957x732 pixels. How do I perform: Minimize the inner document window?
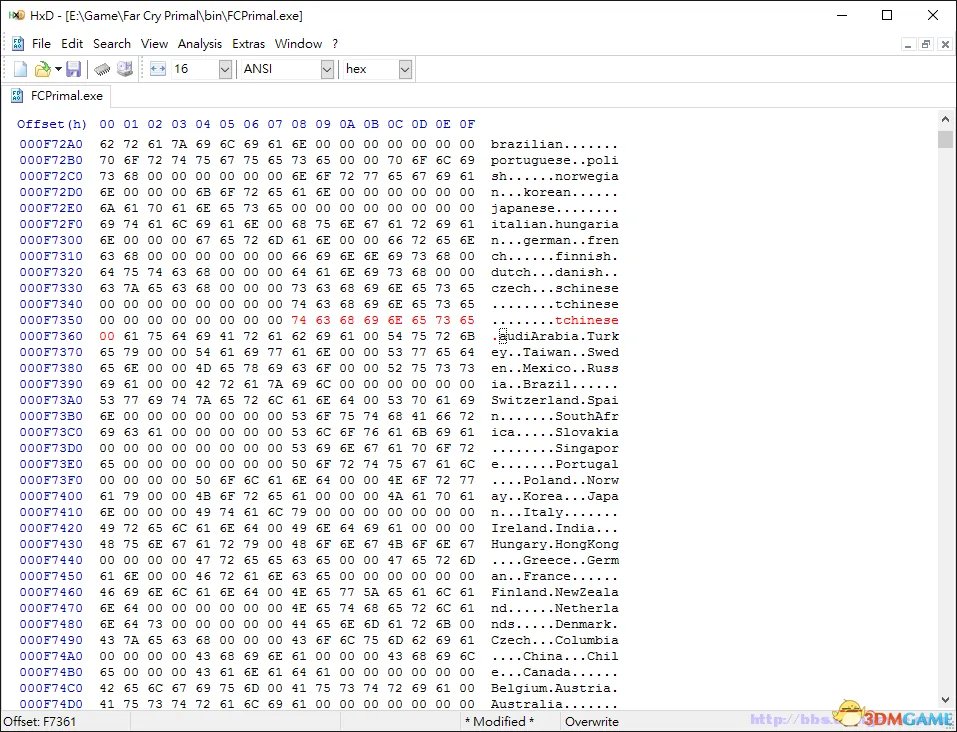tap(908, 44)
